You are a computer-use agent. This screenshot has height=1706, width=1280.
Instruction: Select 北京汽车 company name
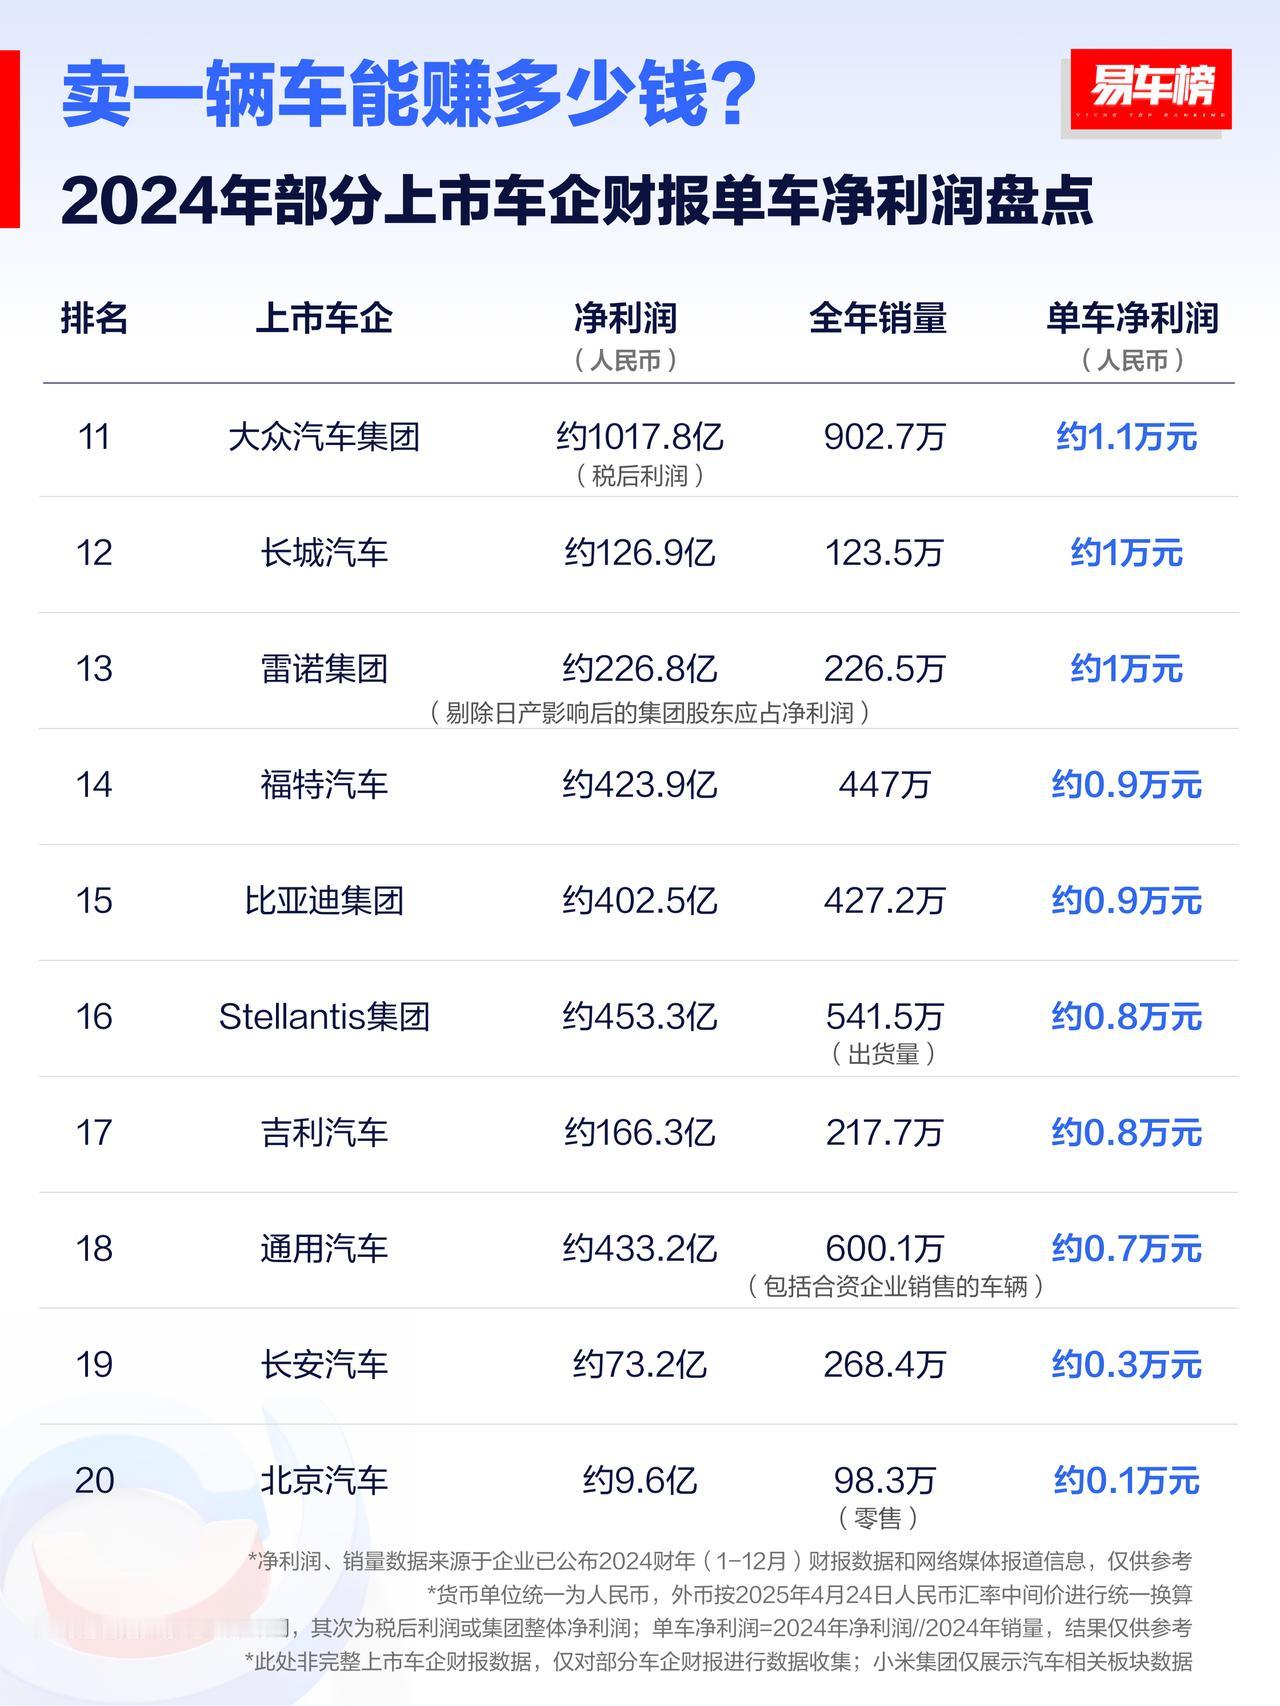click(x=324, y=1480)
